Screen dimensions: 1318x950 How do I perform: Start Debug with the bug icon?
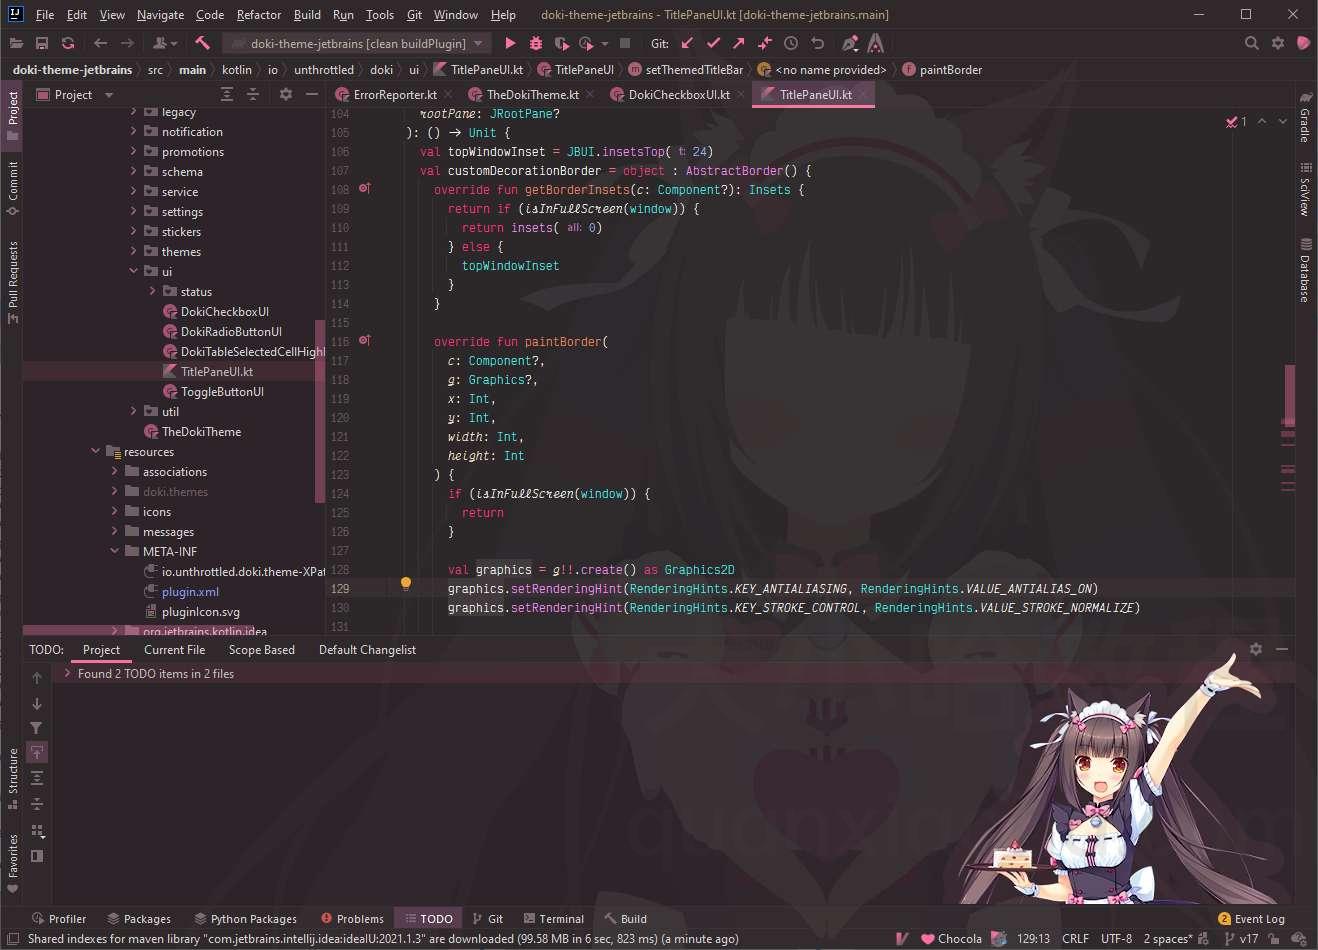click(536, 43)
